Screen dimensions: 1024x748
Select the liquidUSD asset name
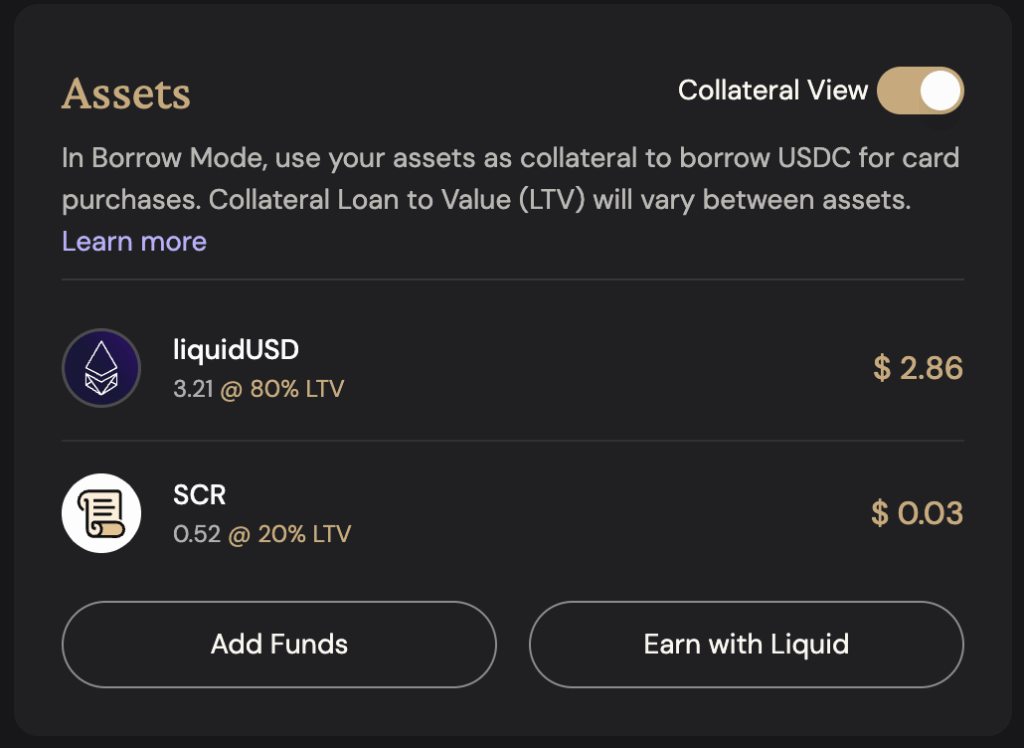point(236,350)
